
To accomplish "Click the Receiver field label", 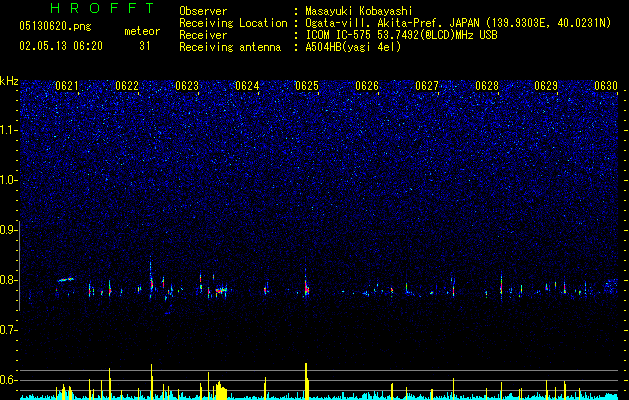I will tap(203, 35).
